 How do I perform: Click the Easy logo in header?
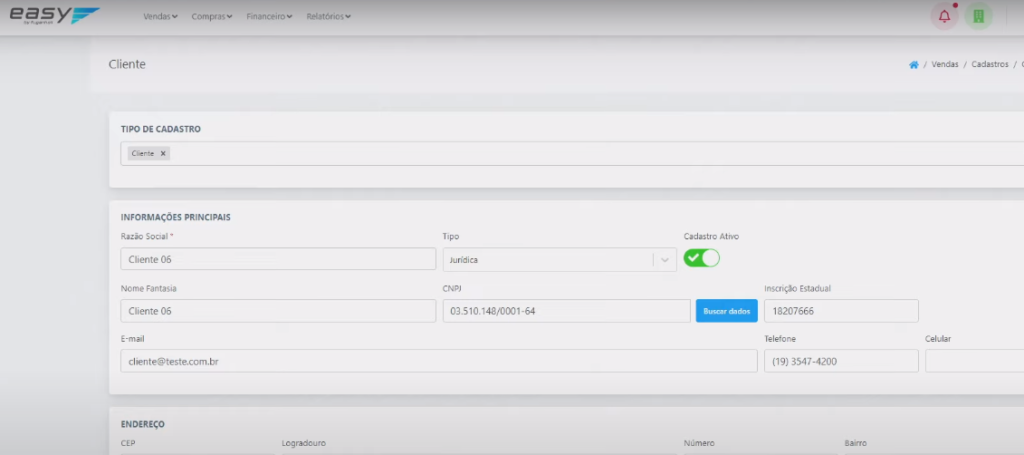coord(54,16)
